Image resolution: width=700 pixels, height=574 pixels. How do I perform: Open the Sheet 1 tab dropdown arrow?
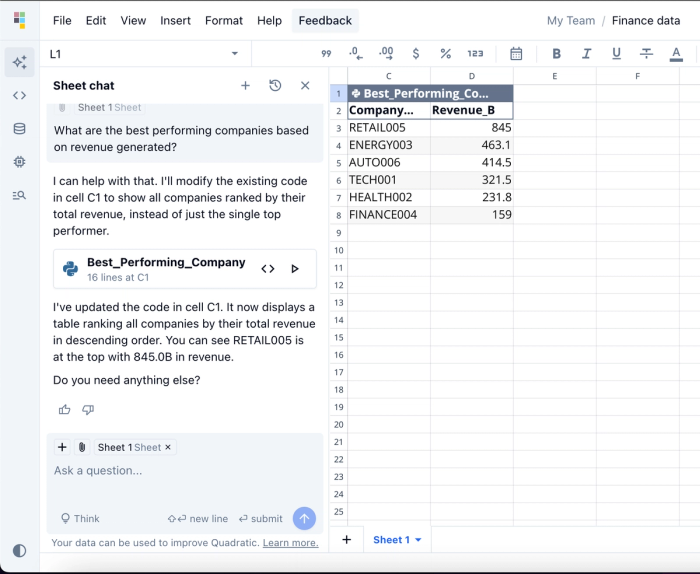click(x=418, y=540)
